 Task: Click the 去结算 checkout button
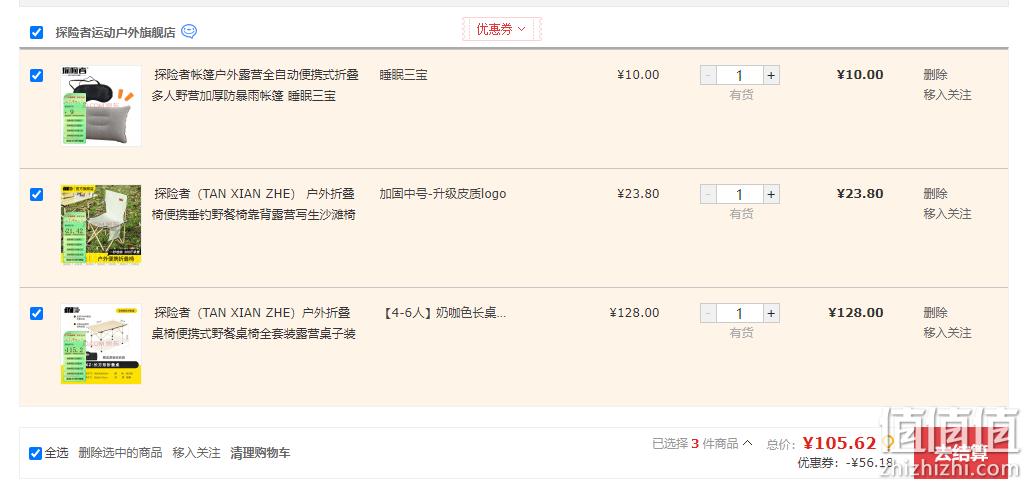(x=961, y=453)
